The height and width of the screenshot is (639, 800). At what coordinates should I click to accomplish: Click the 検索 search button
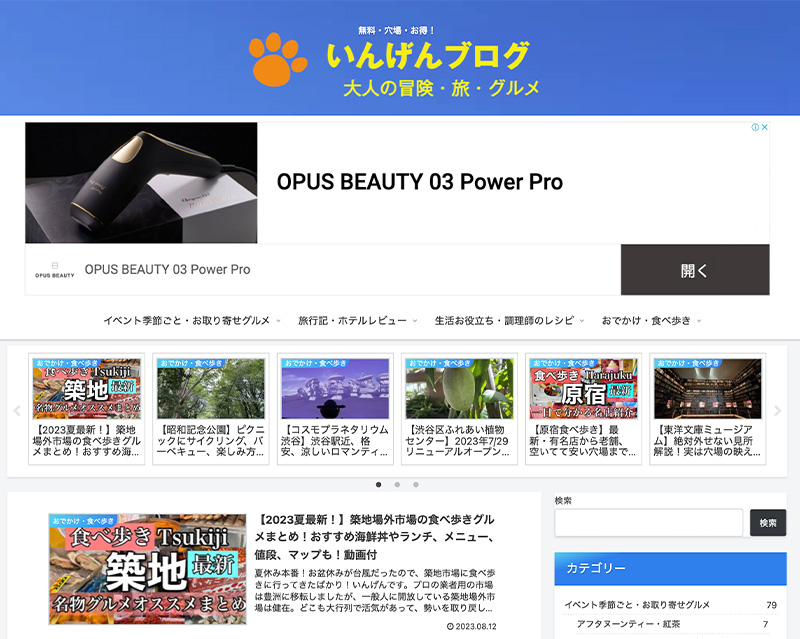pyautogui.click(x=768, y=523)
